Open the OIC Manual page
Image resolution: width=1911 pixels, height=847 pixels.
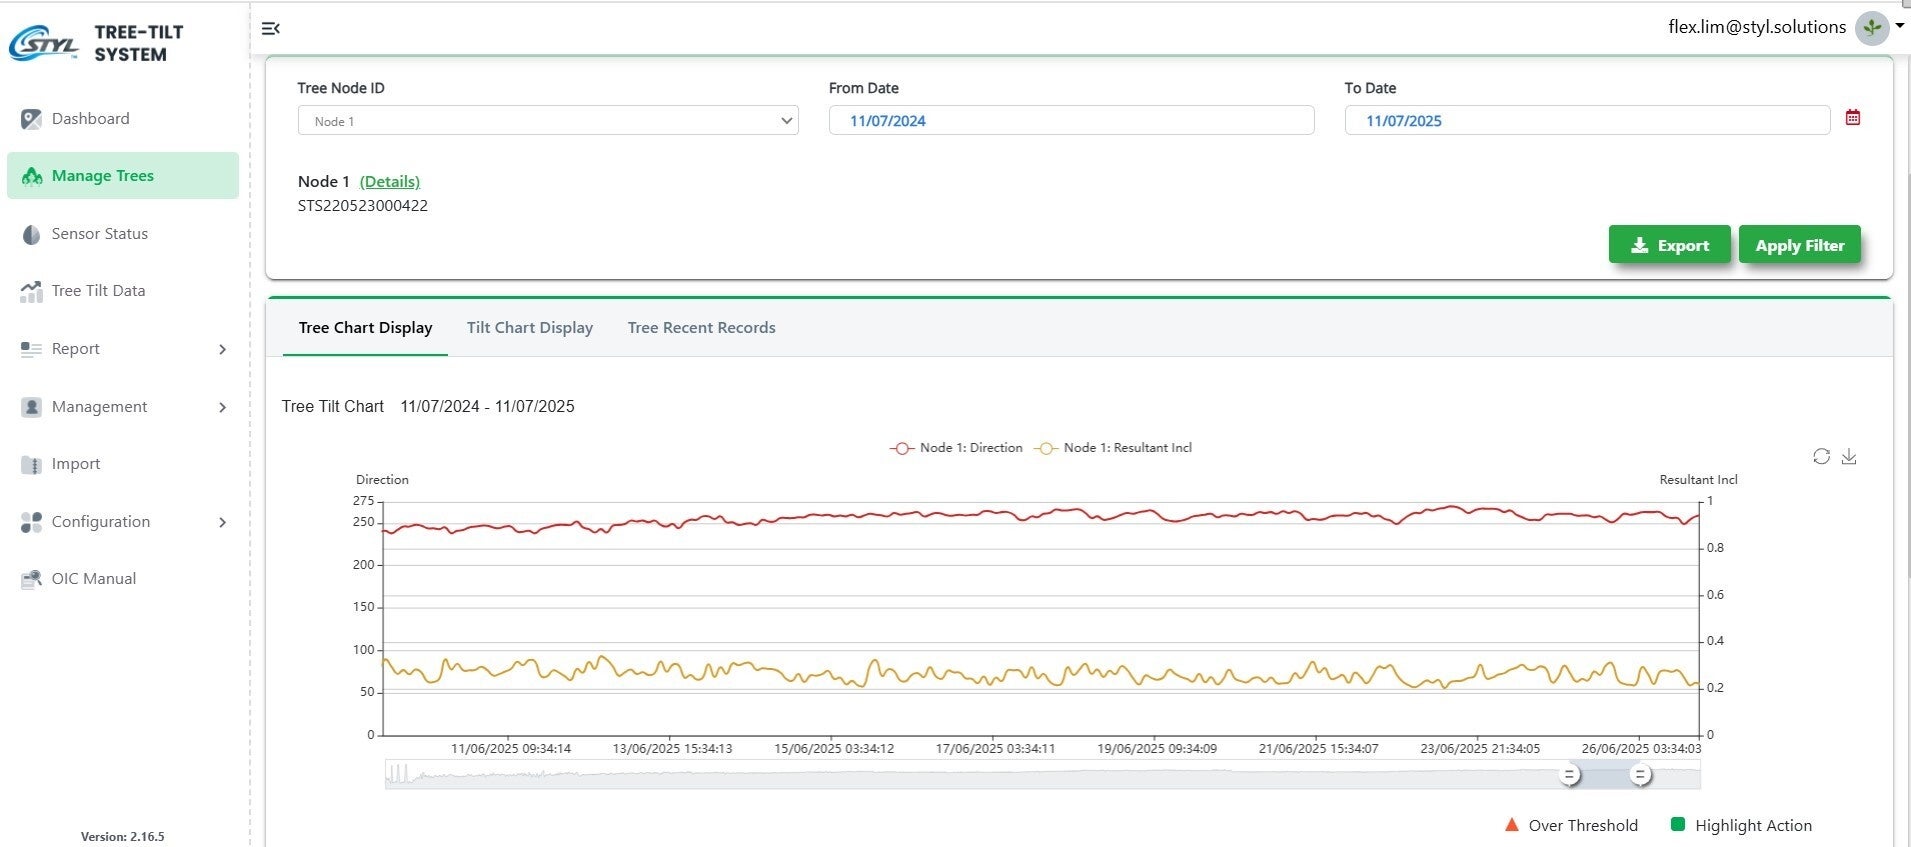pyautogui.click(x=93, y=579)
